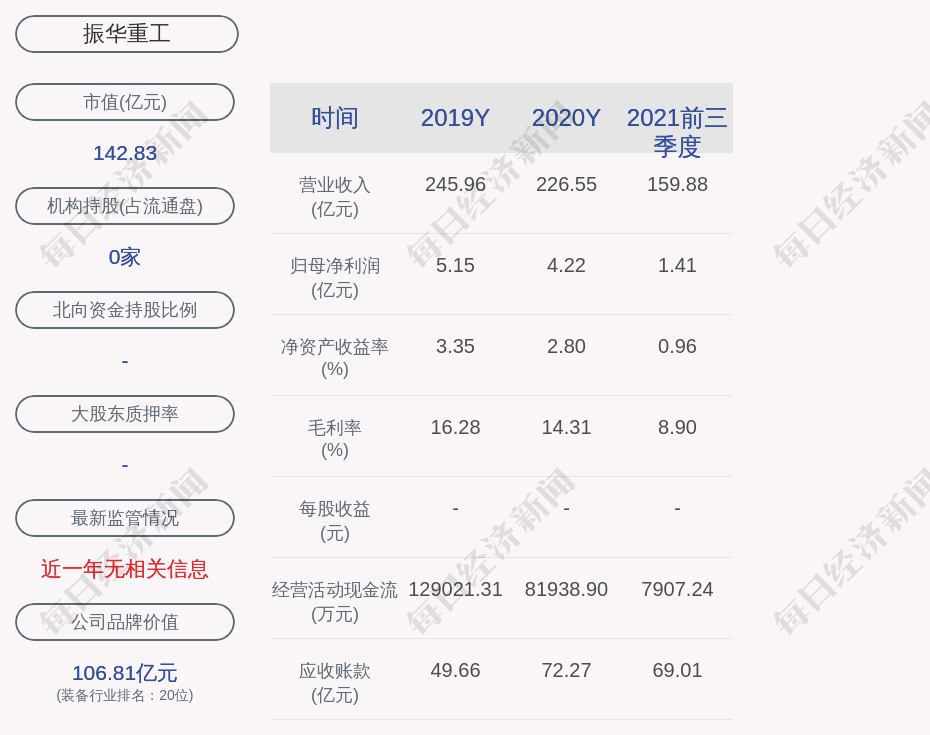930x735 pixels.
Task: Click the 振华重工 company name pill
Action: (x=127, y=34)
